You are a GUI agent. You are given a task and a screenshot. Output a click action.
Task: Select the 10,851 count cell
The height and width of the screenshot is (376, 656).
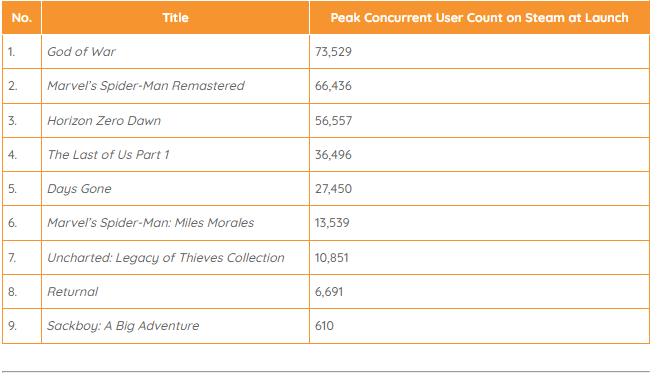pyautogui.click(x=479, y=258)
